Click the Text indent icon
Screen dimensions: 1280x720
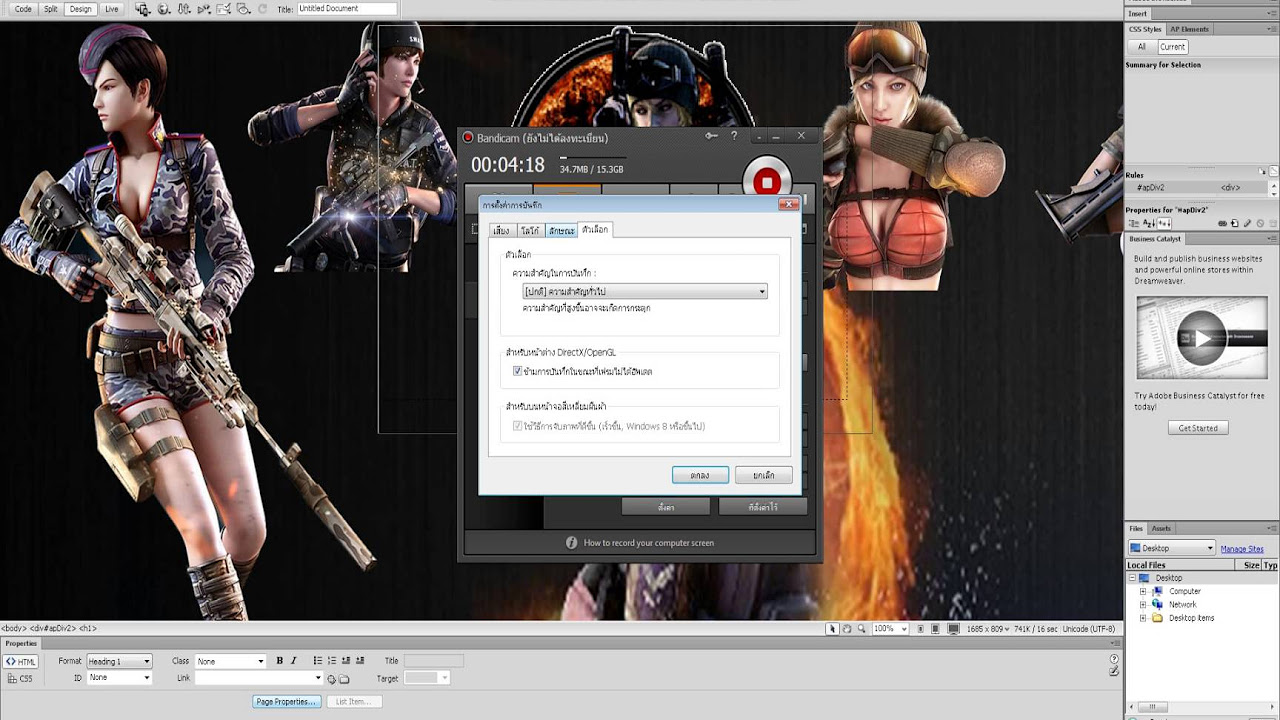pos(360,661)
